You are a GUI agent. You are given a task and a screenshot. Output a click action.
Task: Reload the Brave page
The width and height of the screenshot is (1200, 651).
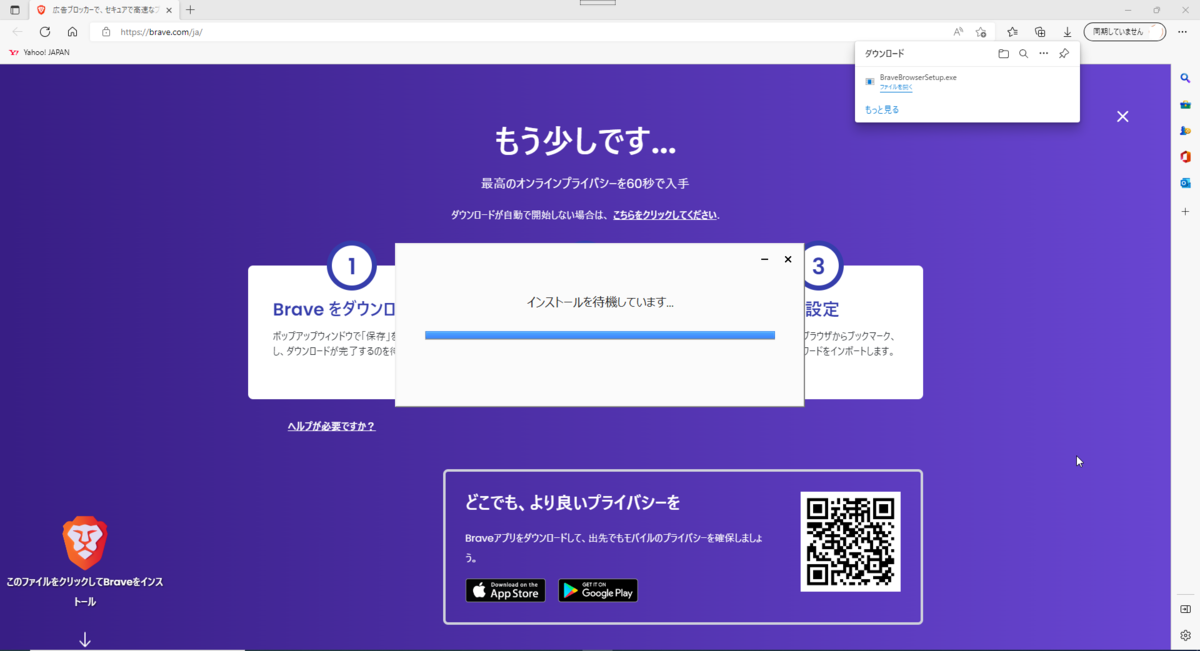coord(45,32)
